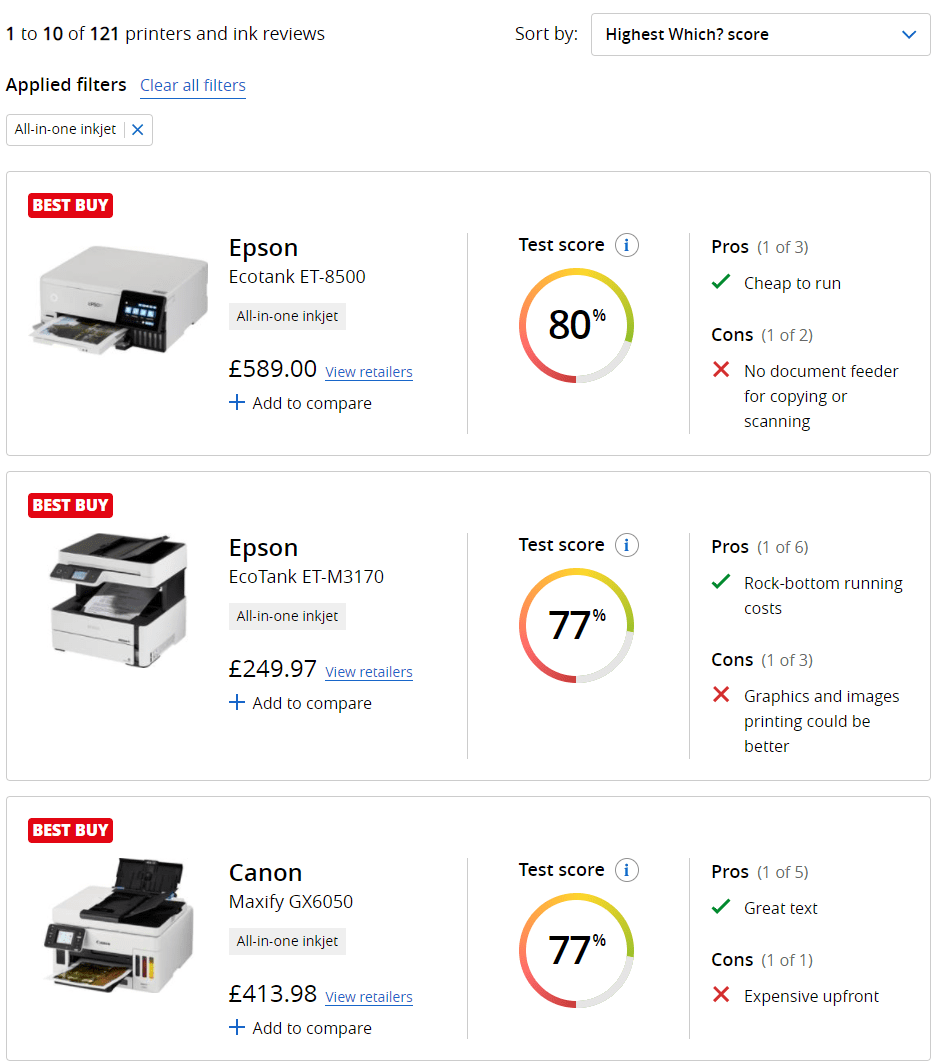View retailers for Epson EcoTank ET-M3170

pos(369,672)
